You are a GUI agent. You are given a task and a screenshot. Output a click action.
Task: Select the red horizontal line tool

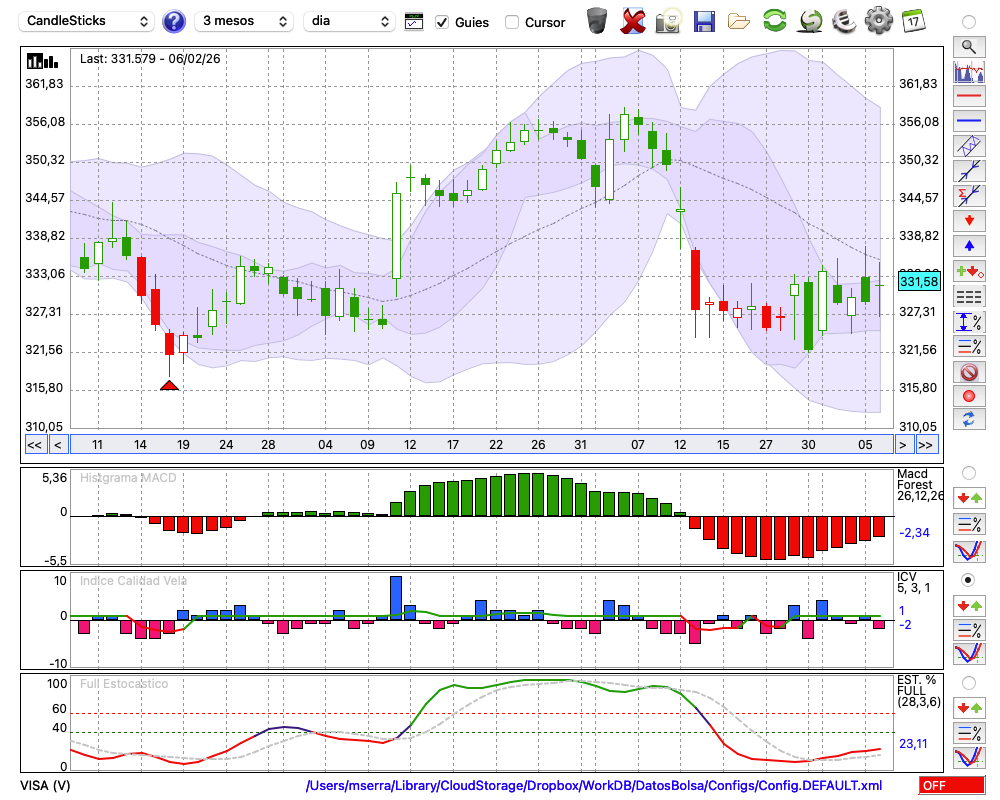[968, 97]
